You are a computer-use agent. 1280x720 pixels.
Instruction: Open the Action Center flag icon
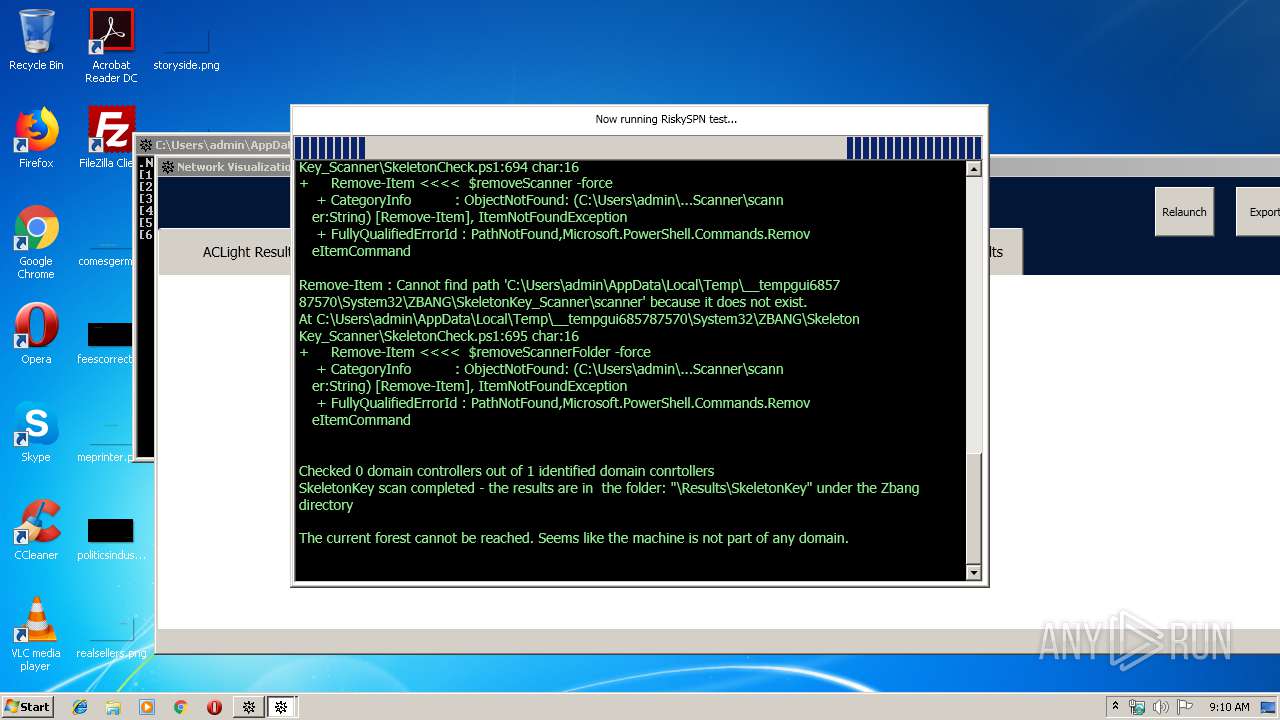click(x=1185, y=707)
